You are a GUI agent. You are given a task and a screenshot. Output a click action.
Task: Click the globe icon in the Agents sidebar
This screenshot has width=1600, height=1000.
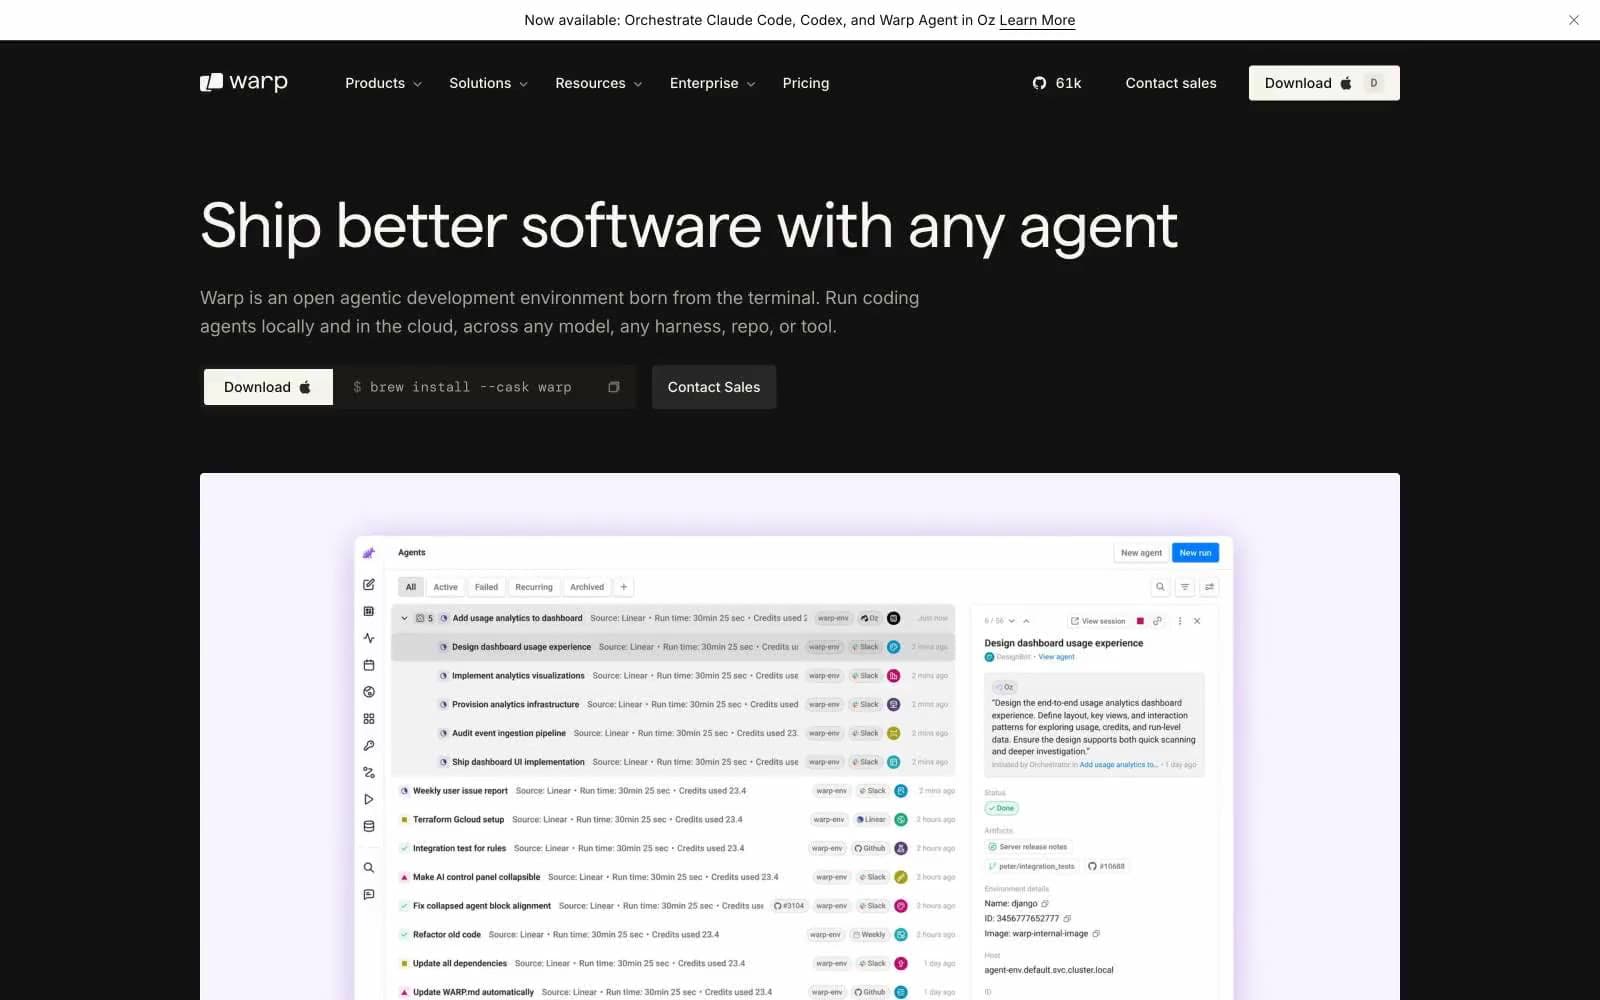(369, 692)
